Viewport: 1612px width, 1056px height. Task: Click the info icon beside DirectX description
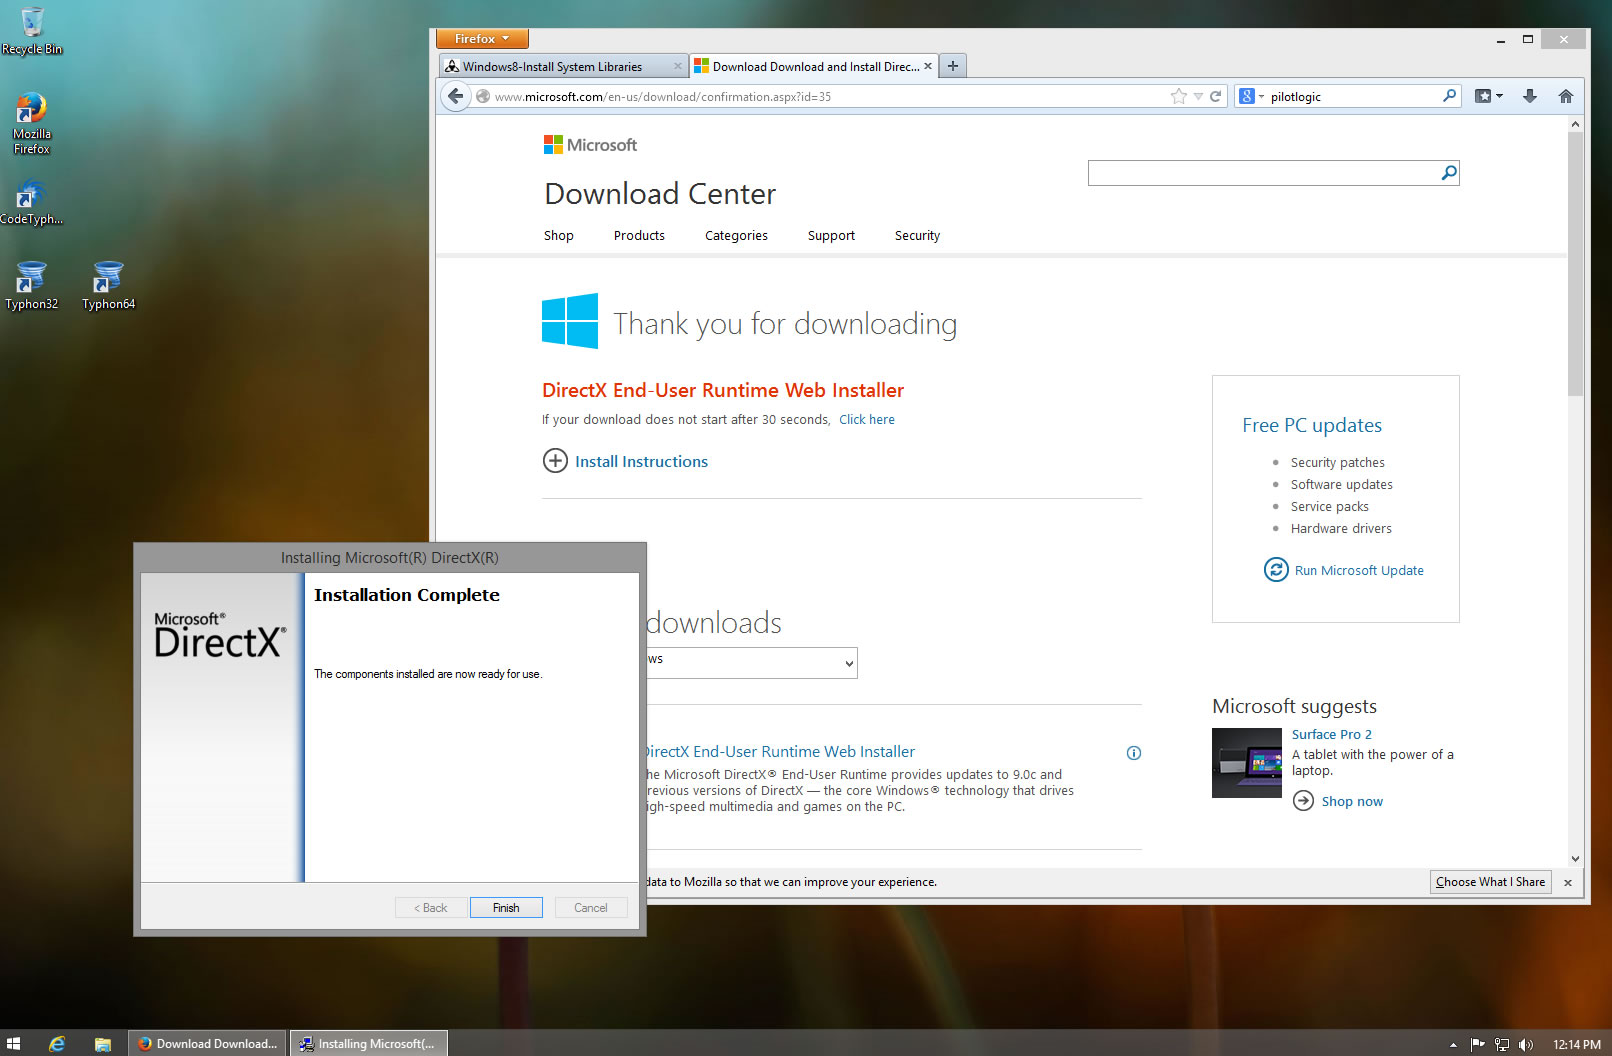coord(1134,753)
